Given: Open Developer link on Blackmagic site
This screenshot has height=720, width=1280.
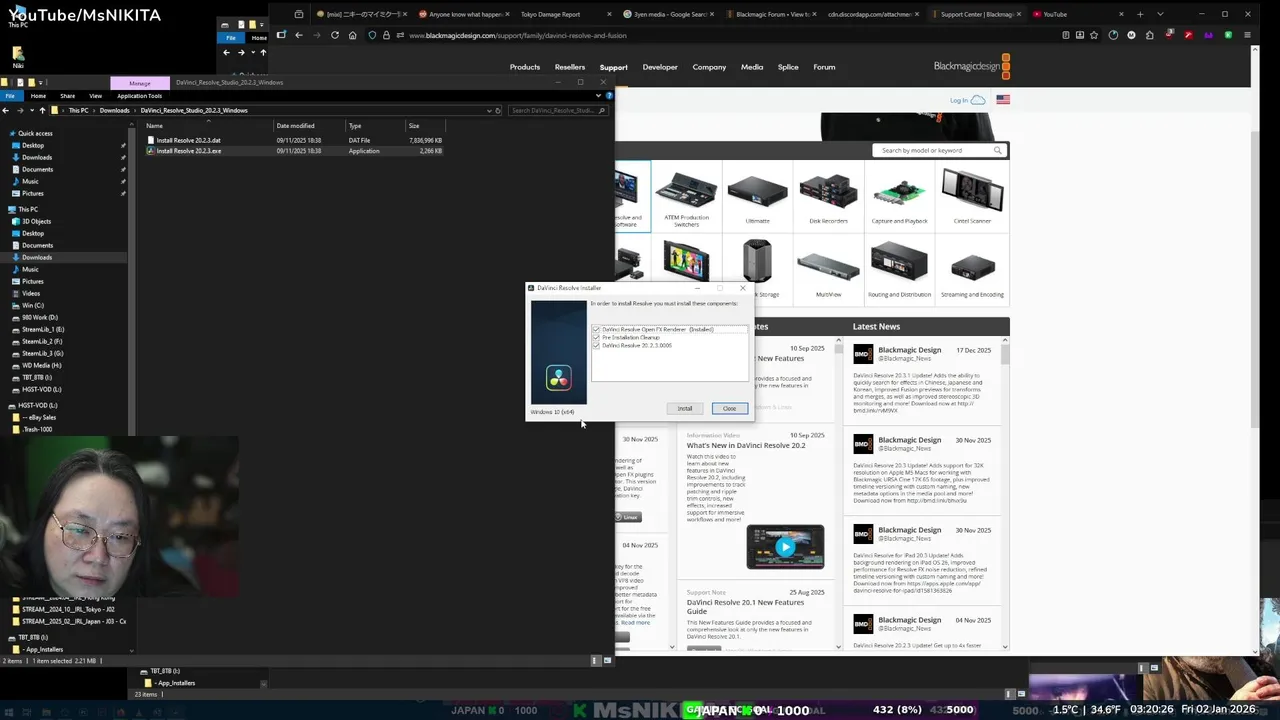Looking at the screenshot, I should pyautogui.click(x=660, y=67).
